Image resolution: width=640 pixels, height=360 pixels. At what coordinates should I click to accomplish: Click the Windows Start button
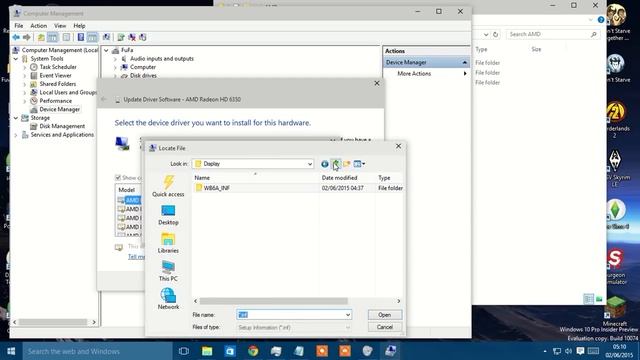tap(11, 351)
